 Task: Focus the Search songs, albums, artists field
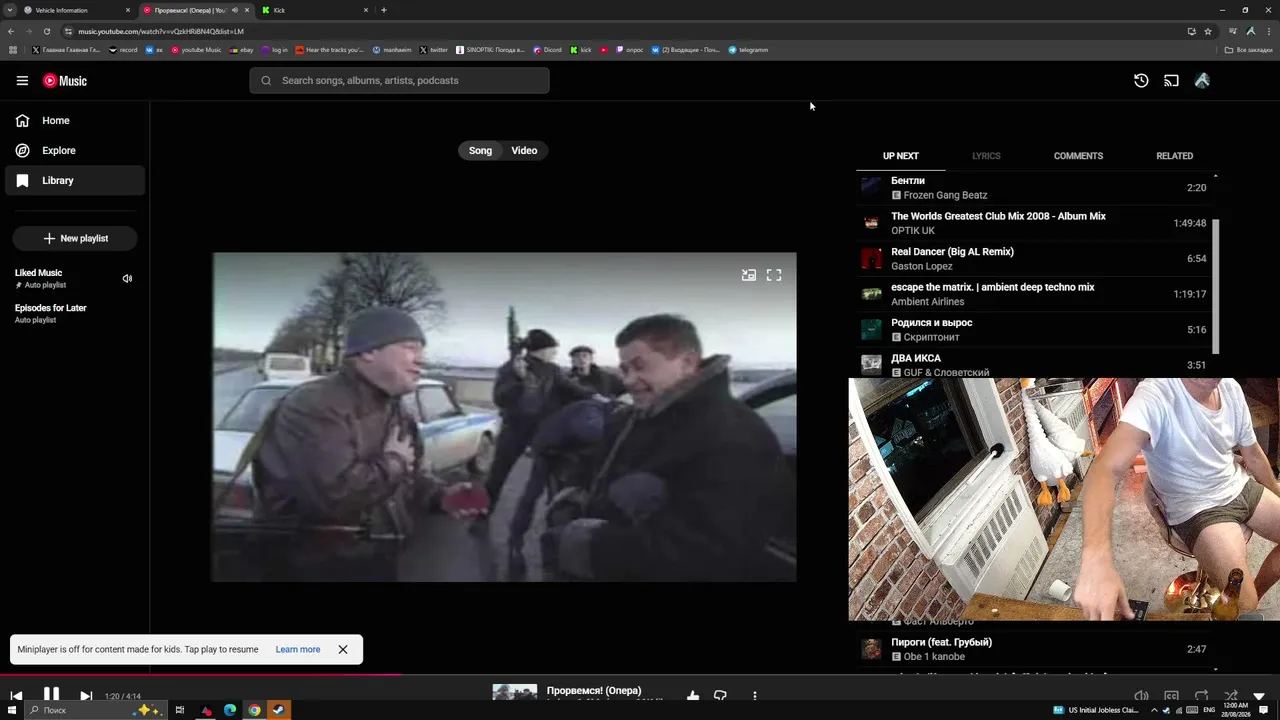tap(399, 81)
